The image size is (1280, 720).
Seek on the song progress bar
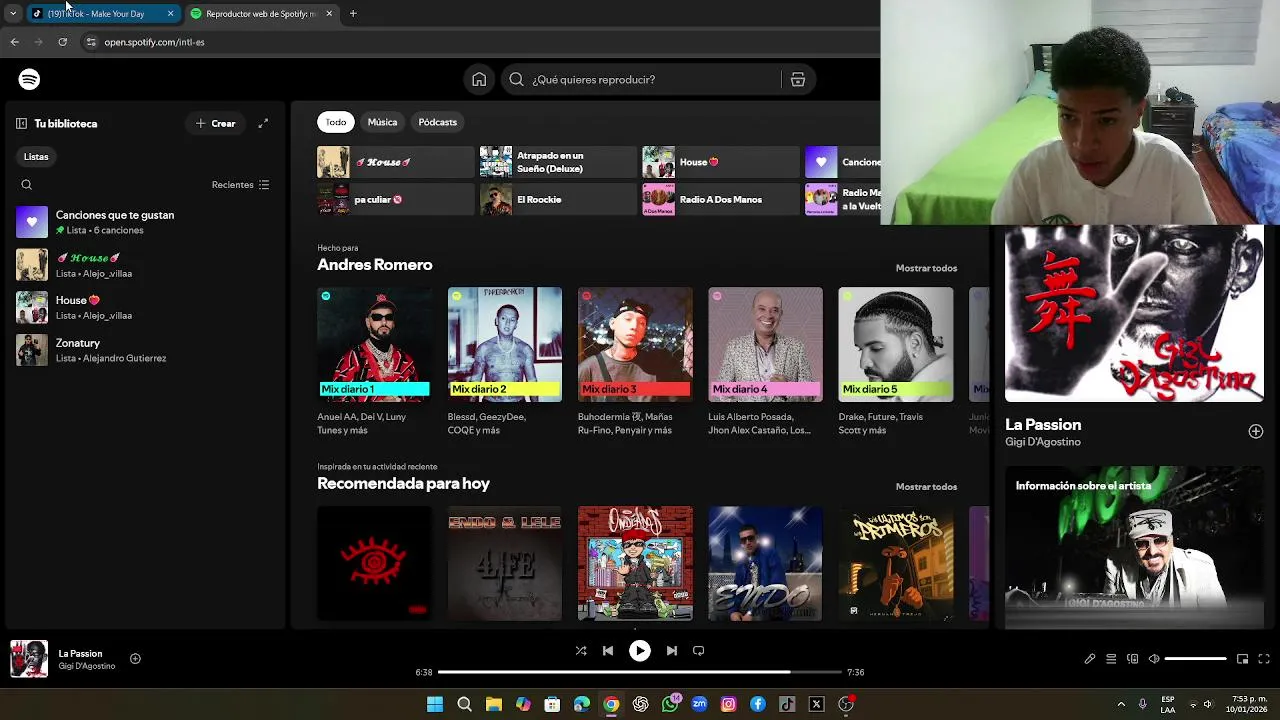pyautogui.click(x=640, y=672)
